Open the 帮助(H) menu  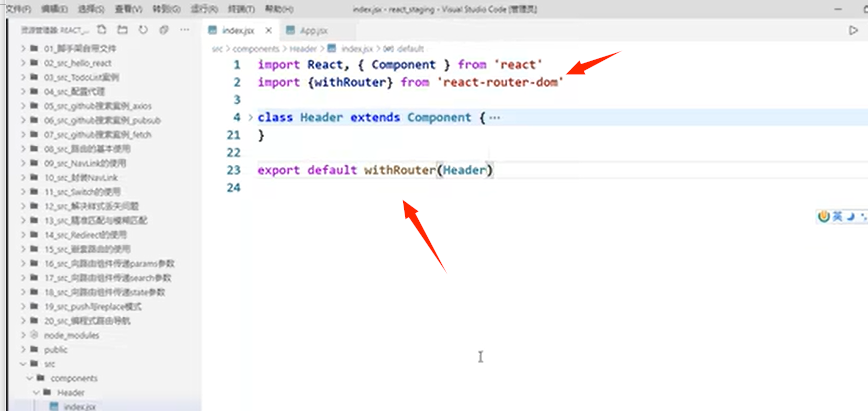click(x=279, y=9)
